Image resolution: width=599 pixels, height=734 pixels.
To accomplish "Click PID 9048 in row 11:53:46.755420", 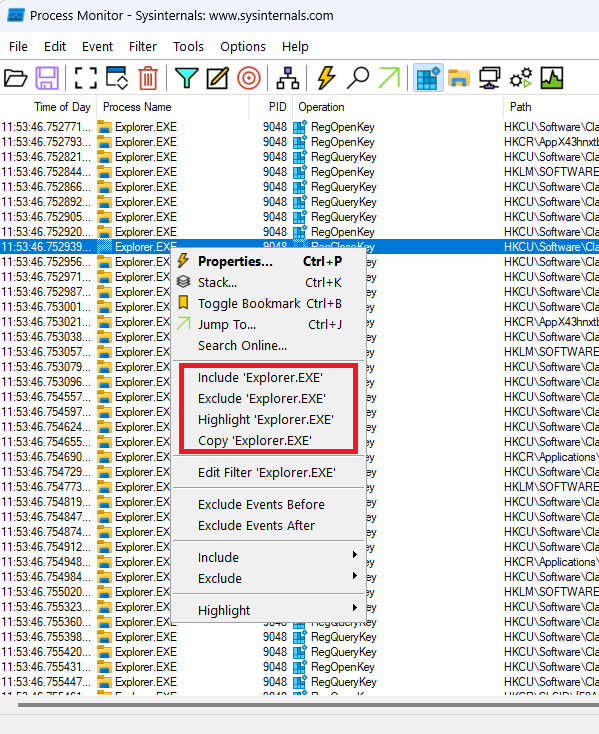I will (275, 652).
